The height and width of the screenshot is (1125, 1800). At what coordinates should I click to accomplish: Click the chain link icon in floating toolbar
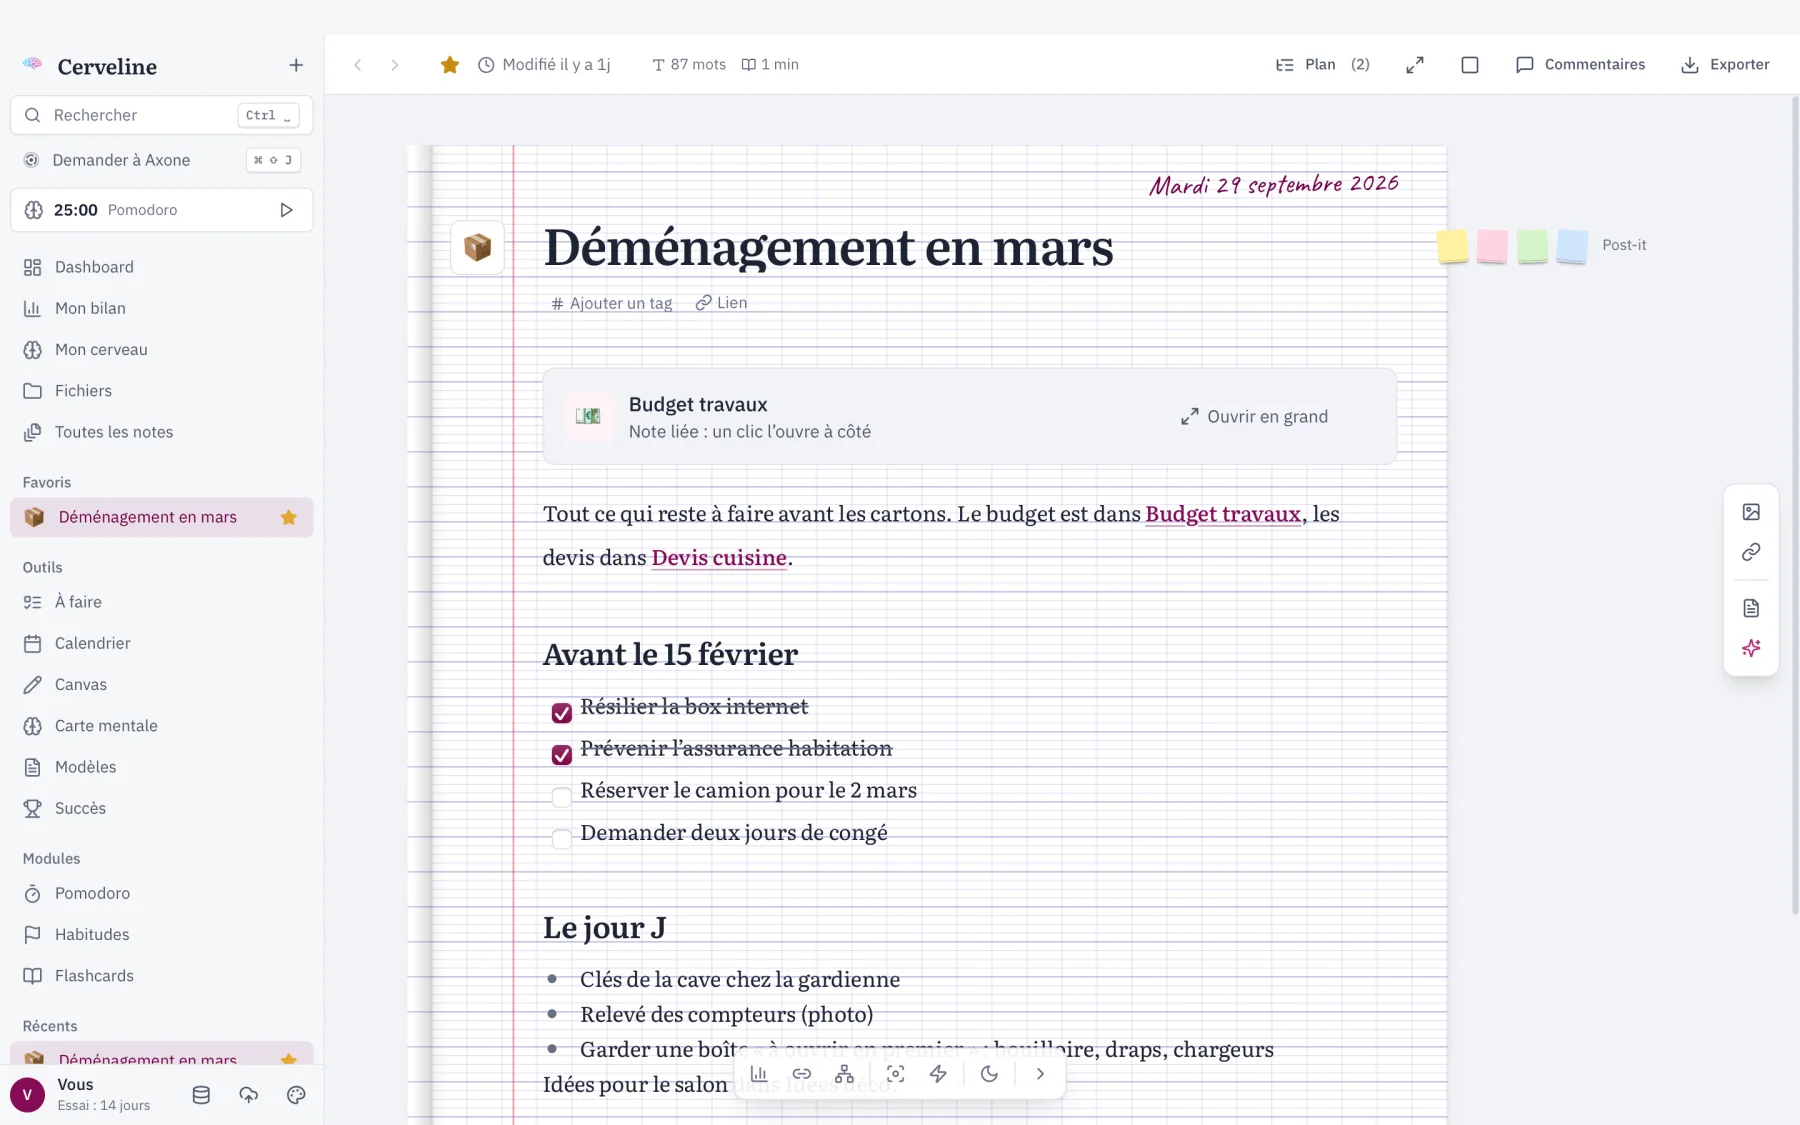pyautogui.click(x=802, y=1074)
